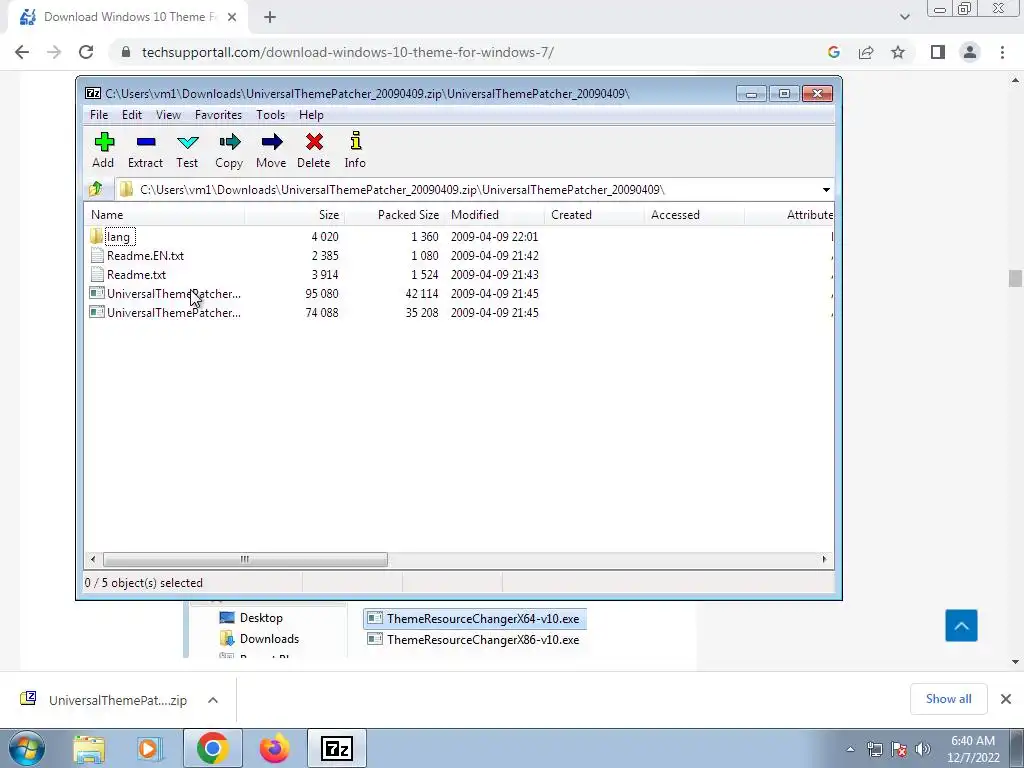
Task: Open the Edit menu
Action: pyautogui.click(x=132, y=115)
